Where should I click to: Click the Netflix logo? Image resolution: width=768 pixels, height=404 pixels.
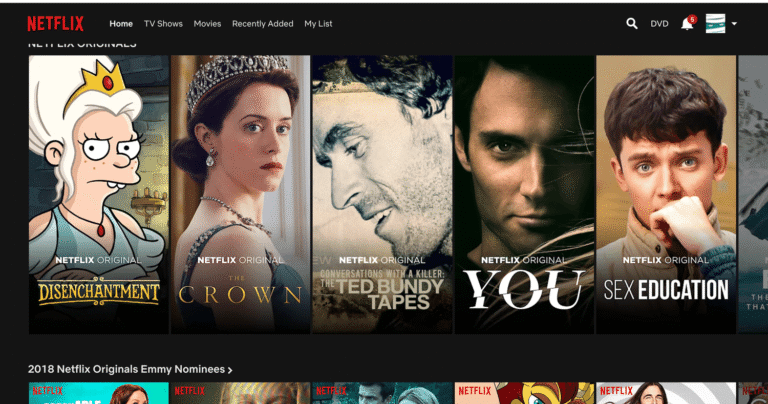coord(55,24)
